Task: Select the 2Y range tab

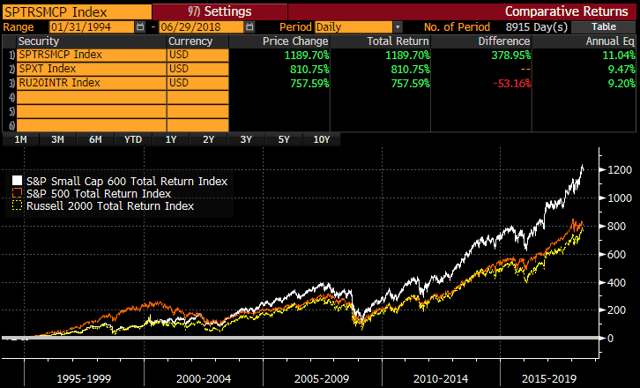Action: click(x=208, y=140)
